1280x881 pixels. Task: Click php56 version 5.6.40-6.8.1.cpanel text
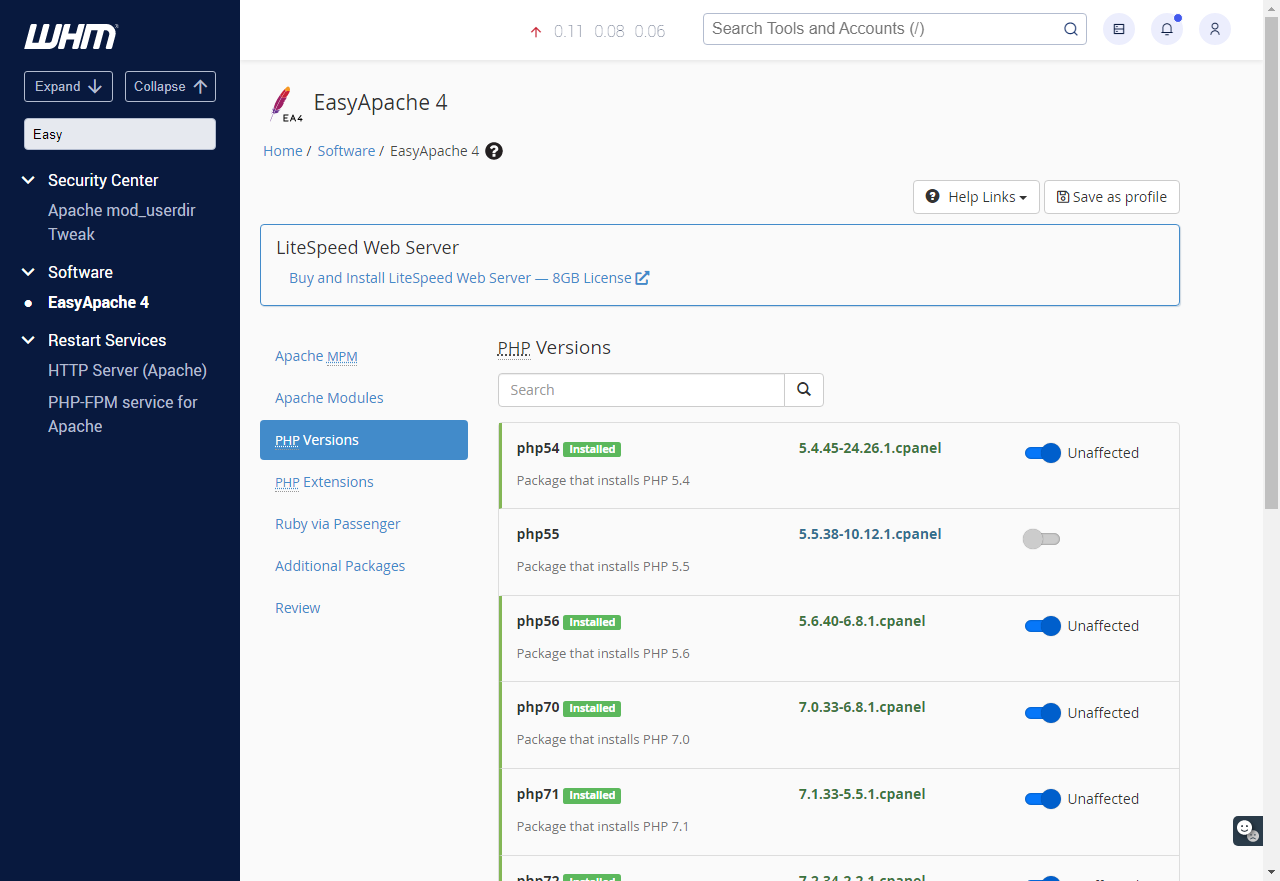[862, 621]
